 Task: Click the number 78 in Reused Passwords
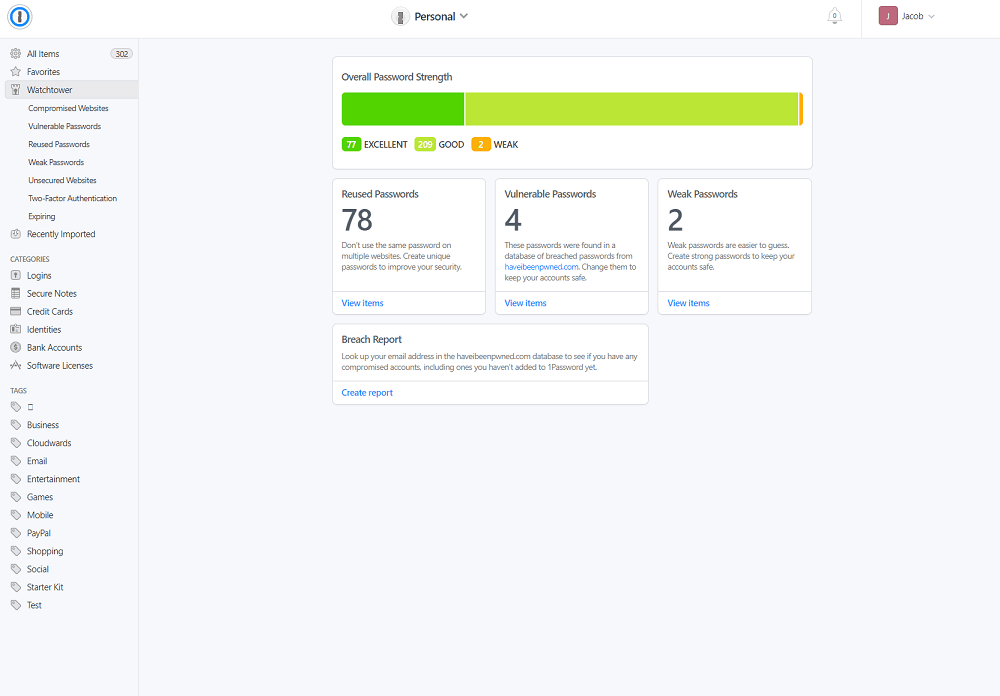(357, 220)
